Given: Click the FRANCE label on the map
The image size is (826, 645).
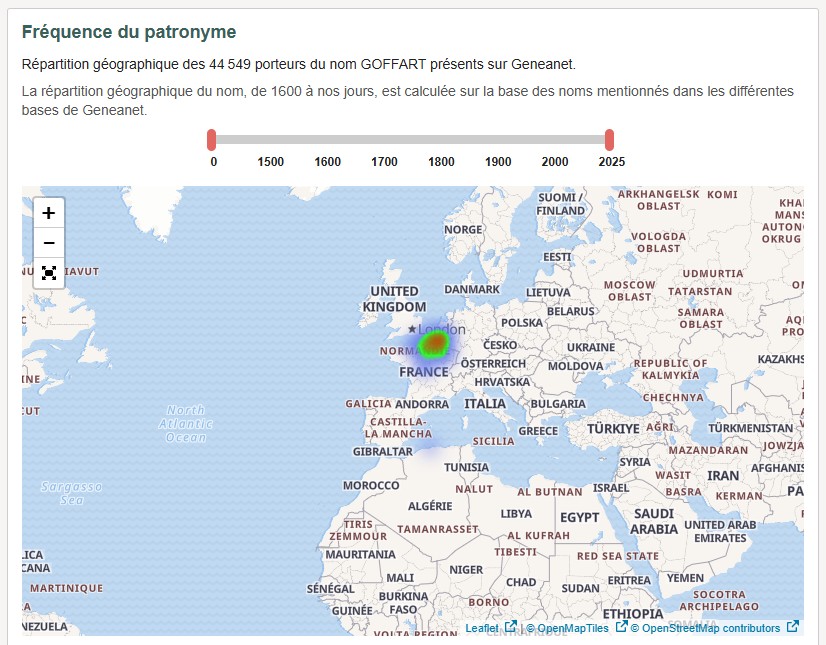Looking at the screenshot, I should [424, 372].
